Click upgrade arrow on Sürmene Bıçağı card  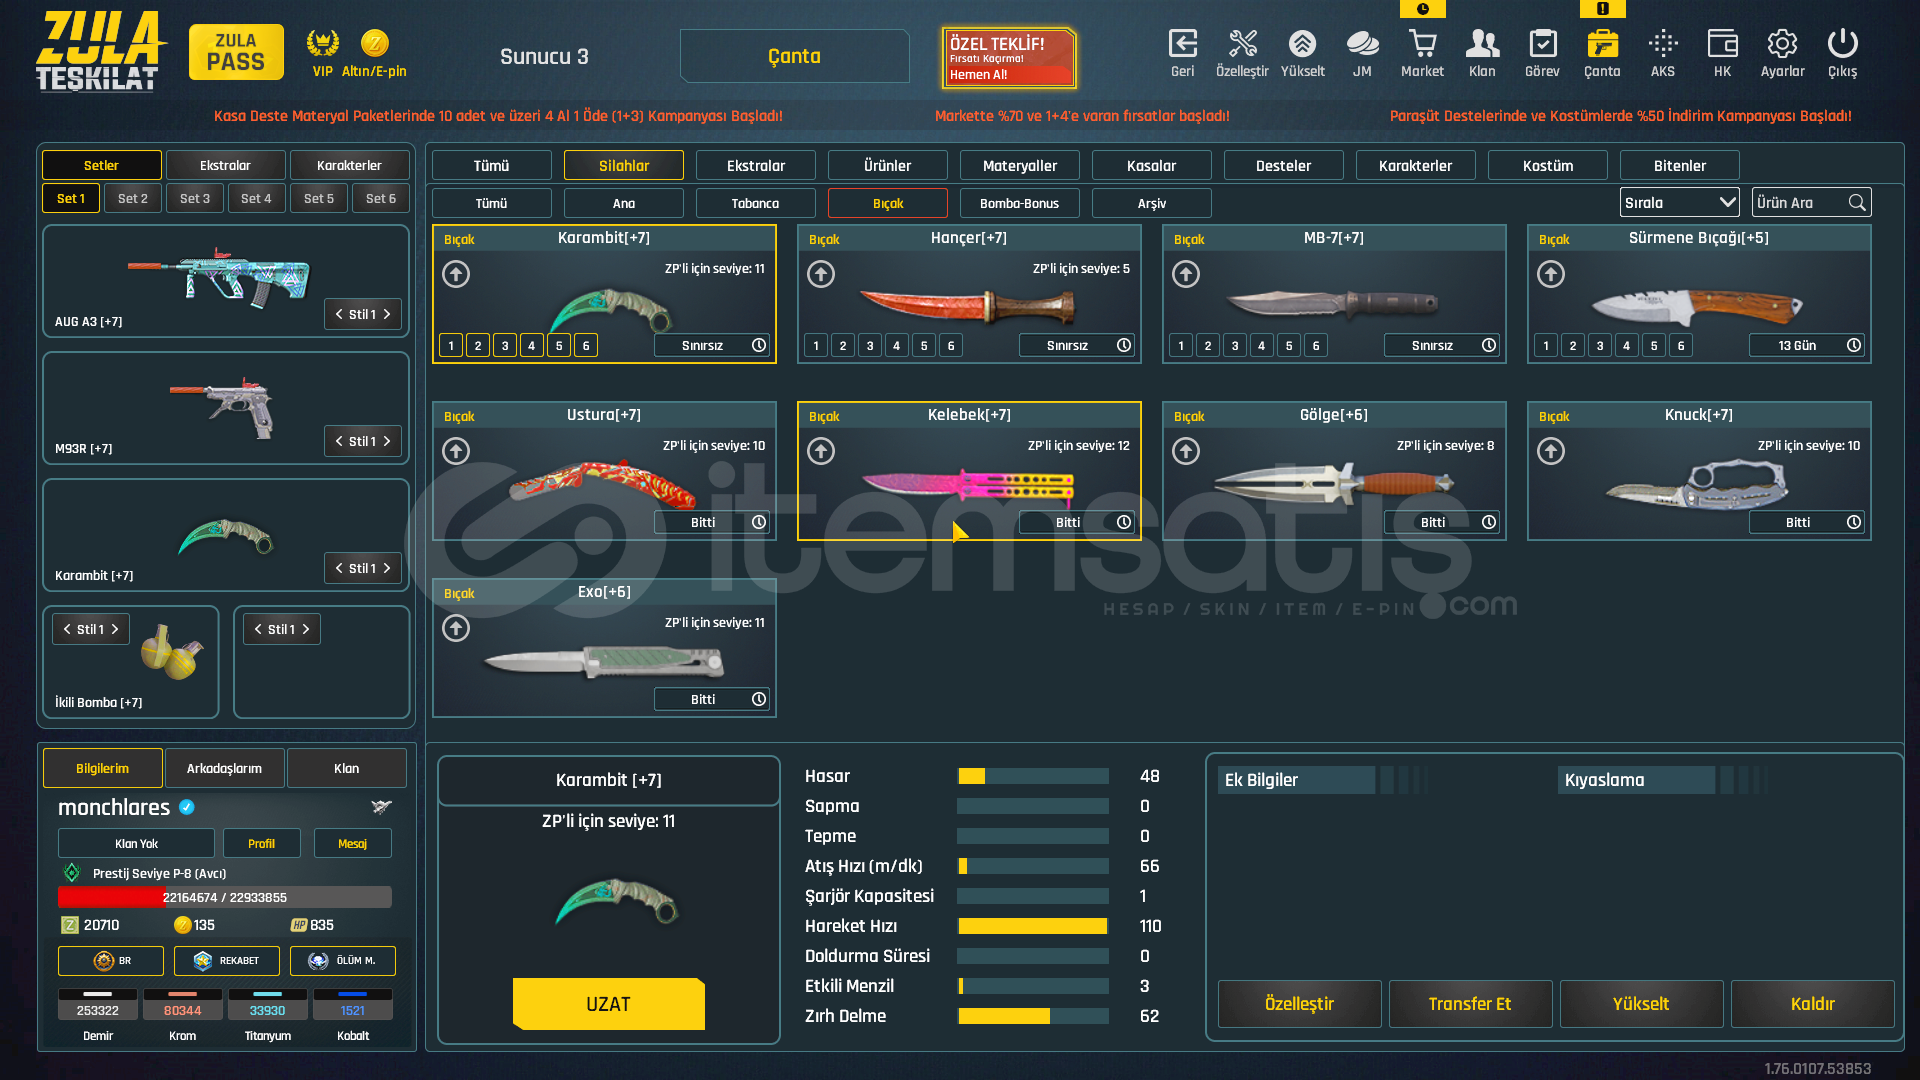[1551, 274]
